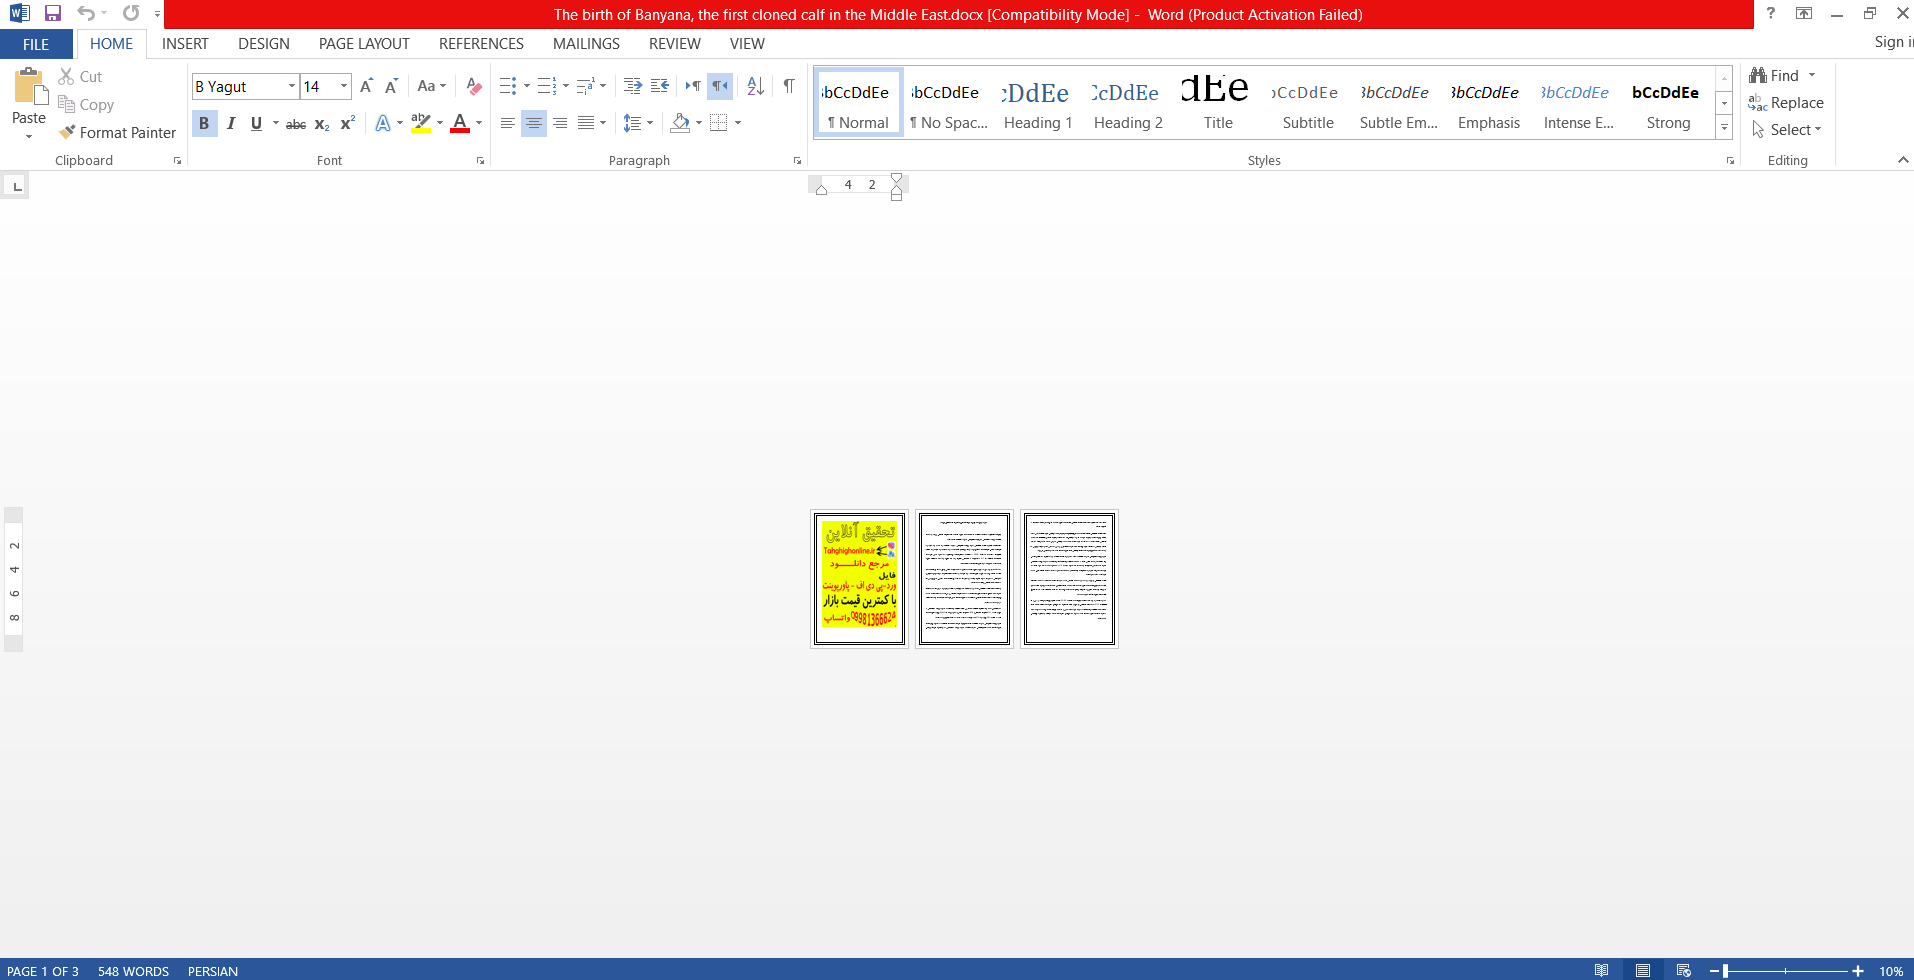Click the Cut button

(x=80, y=76)
